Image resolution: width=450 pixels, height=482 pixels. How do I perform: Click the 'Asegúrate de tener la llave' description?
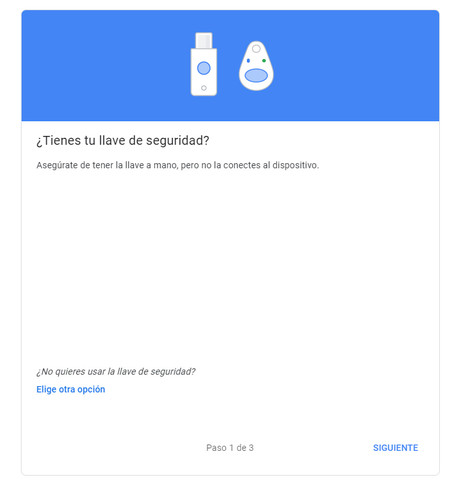[178, 165]
